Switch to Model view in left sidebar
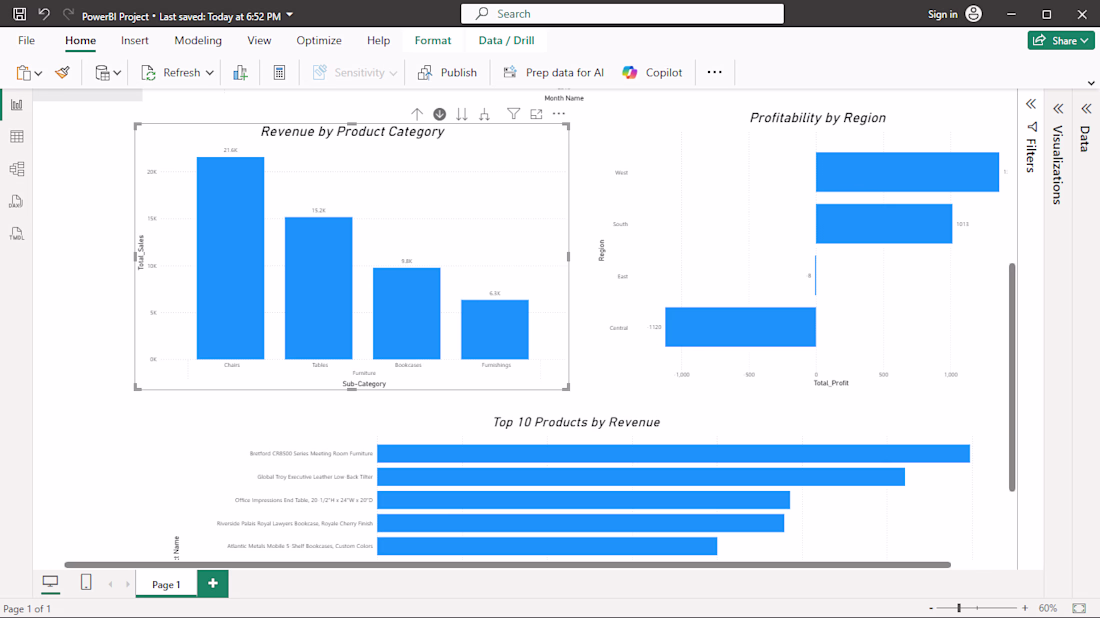 (x=17, y=169)
